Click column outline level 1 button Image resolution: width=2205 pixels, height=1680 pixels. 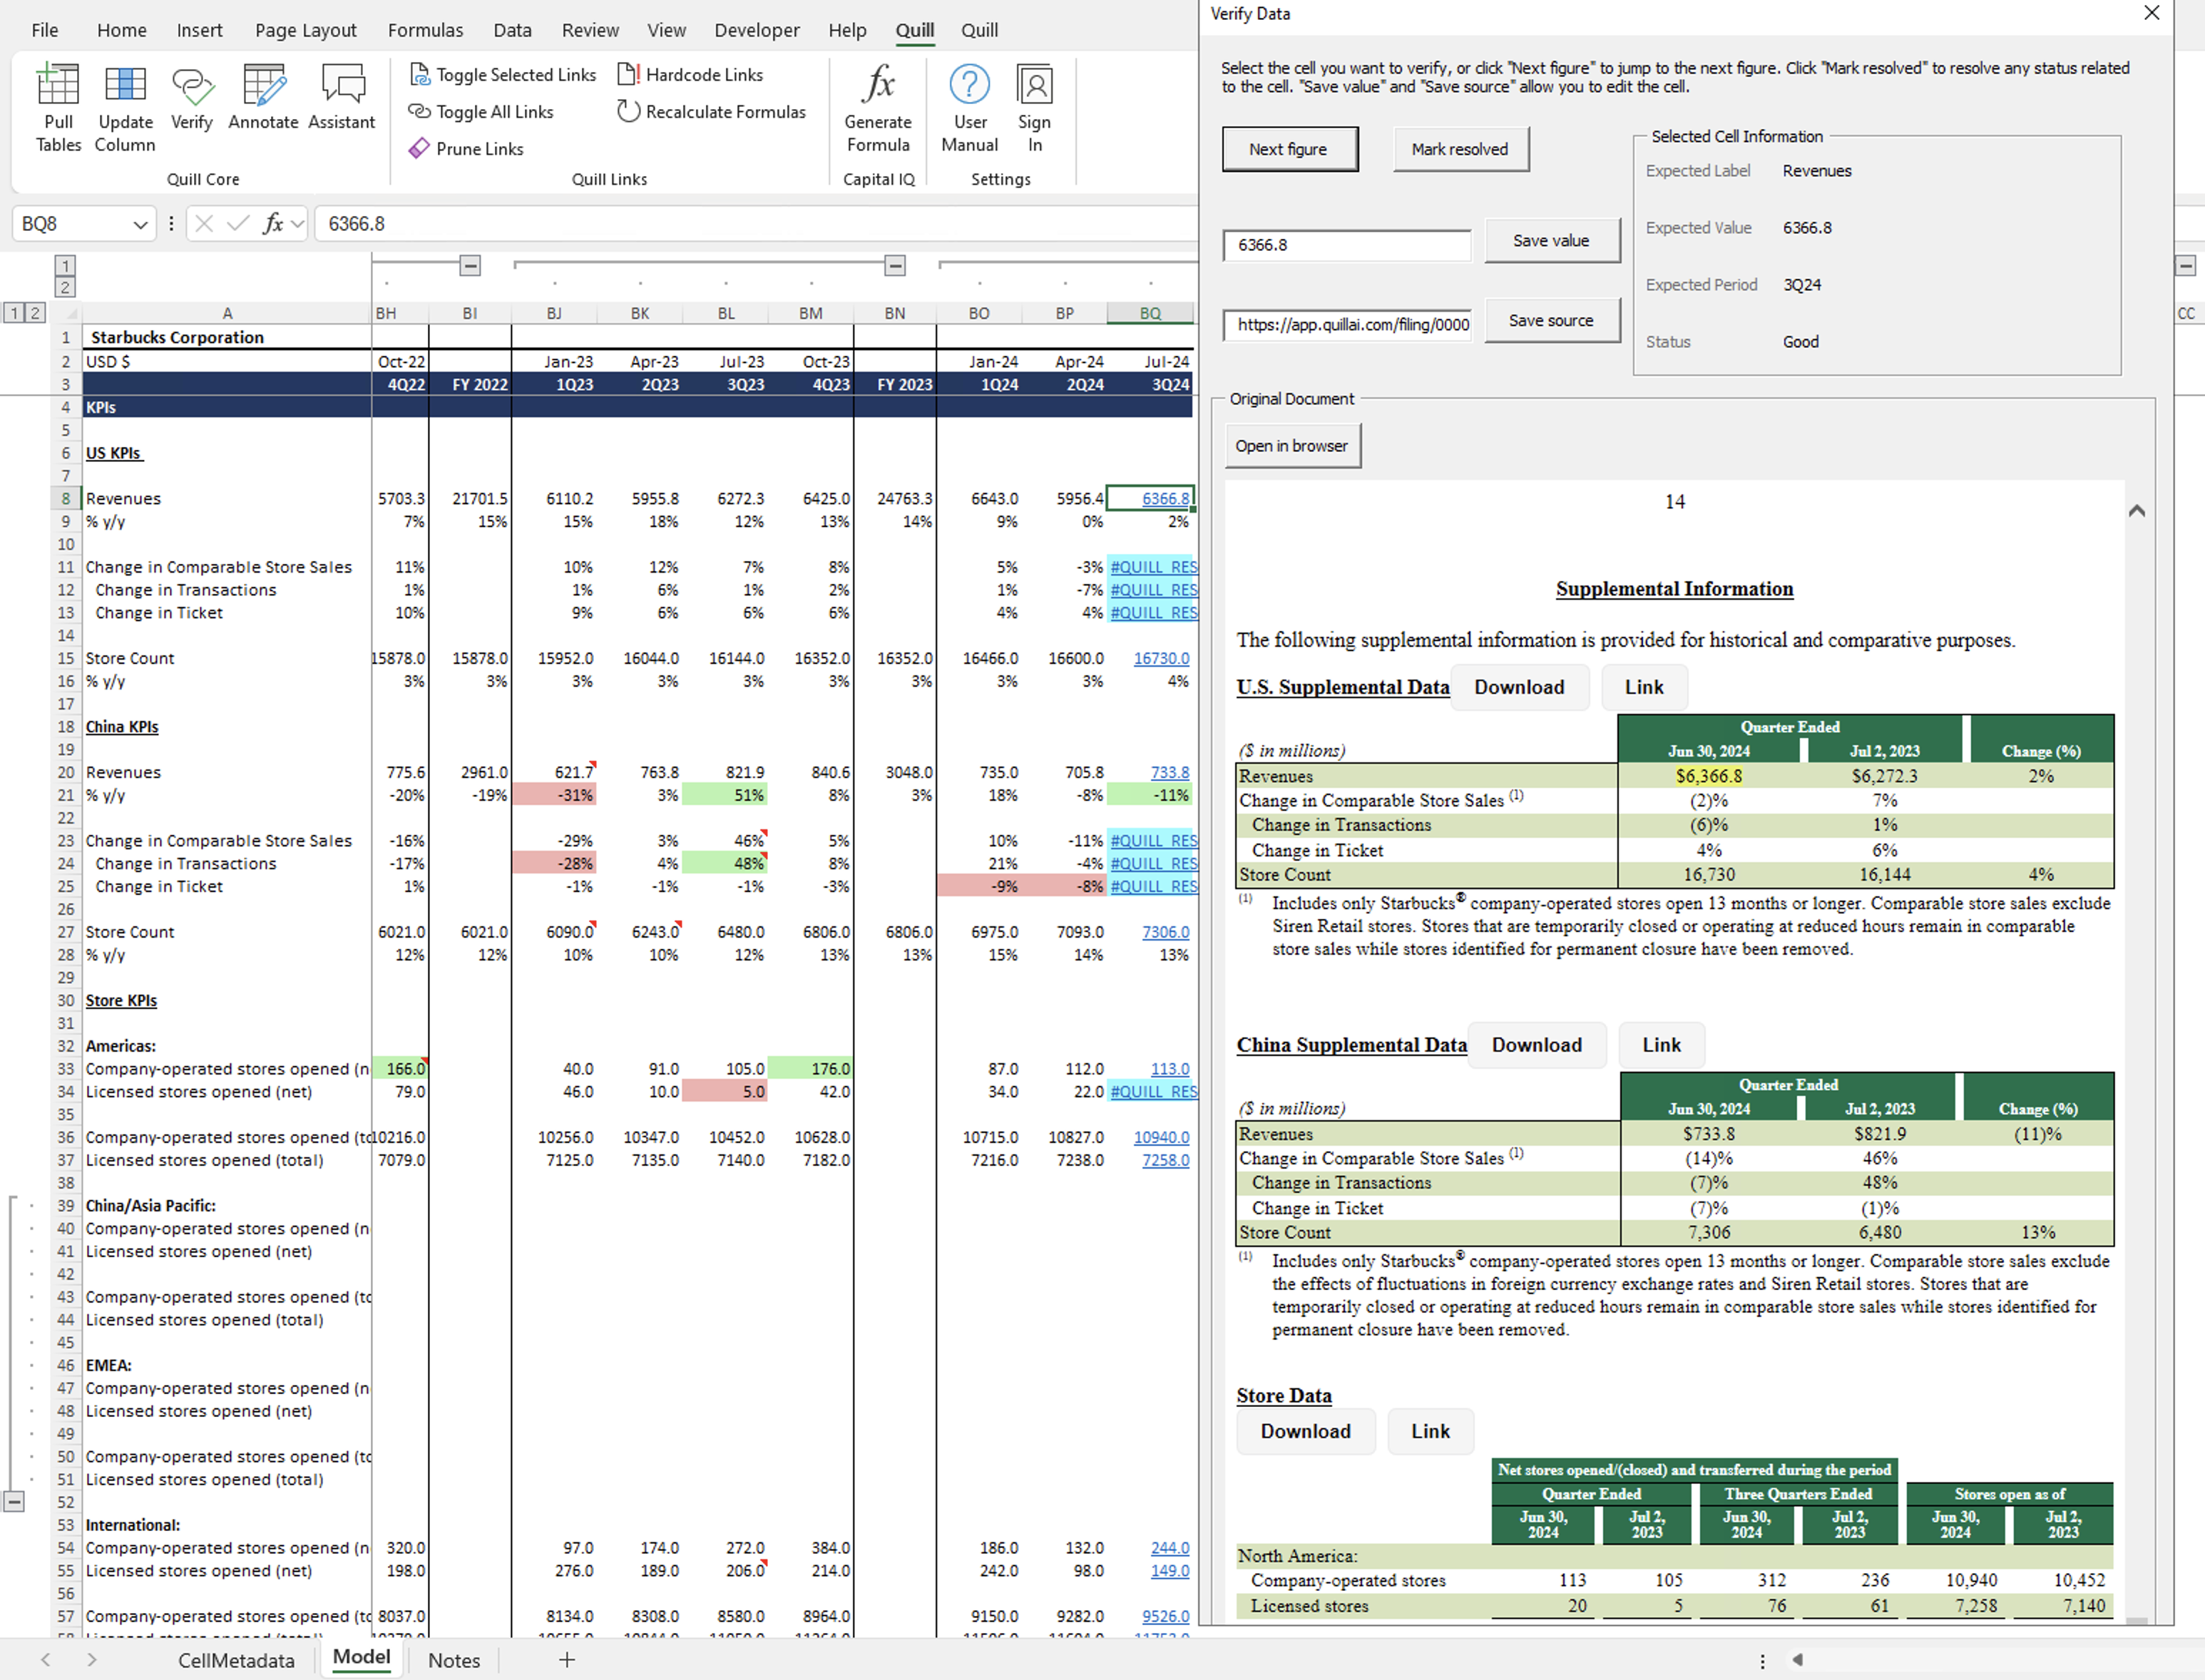(65, 266)
